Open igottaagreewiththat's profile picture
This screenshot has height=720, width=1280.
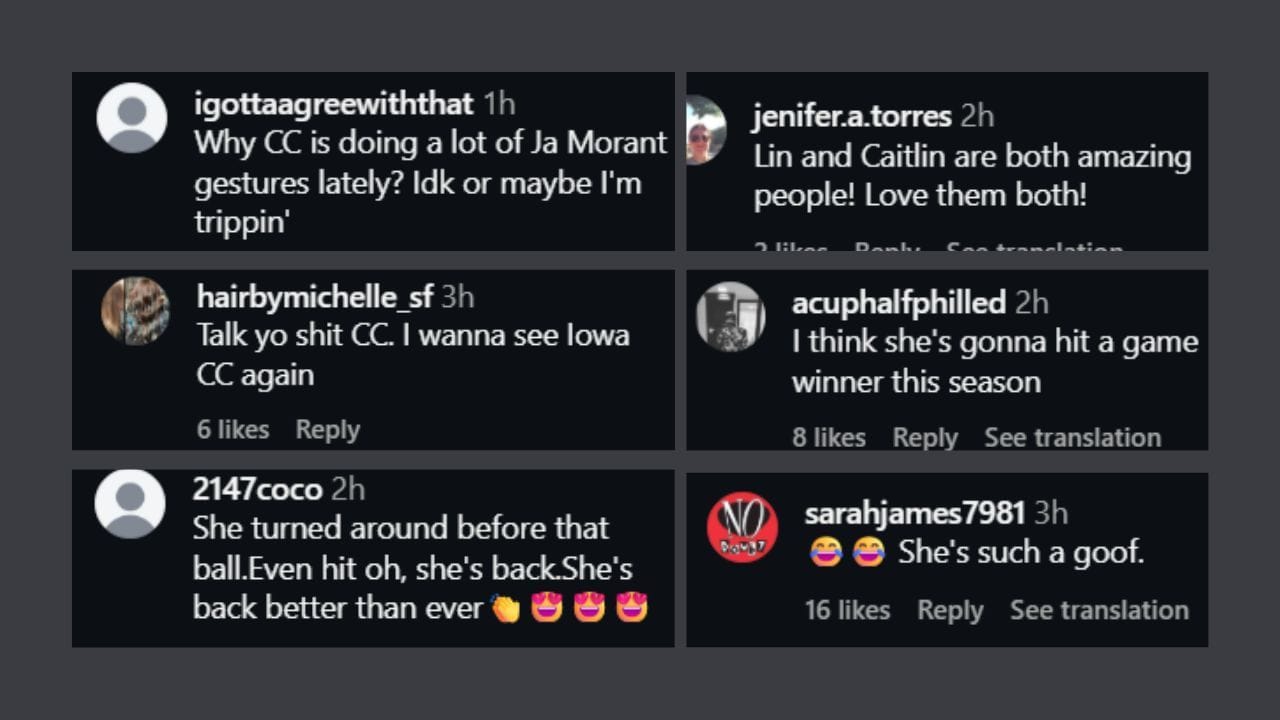click(131, 117)
